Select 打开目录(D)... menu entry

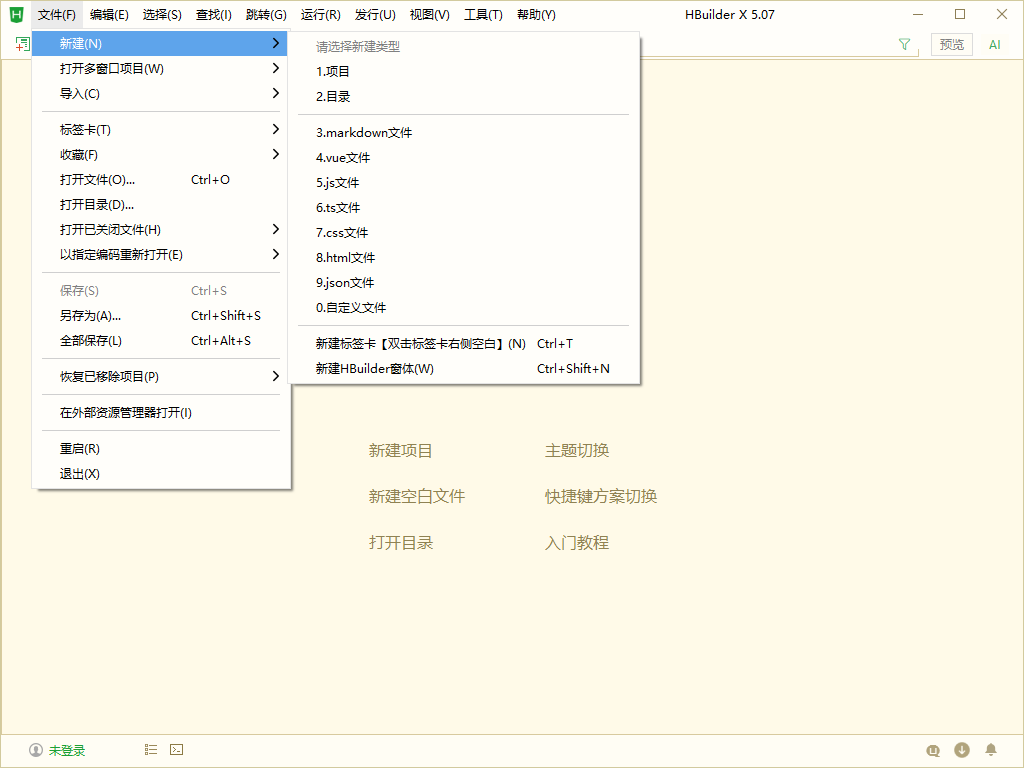point(161,204)
